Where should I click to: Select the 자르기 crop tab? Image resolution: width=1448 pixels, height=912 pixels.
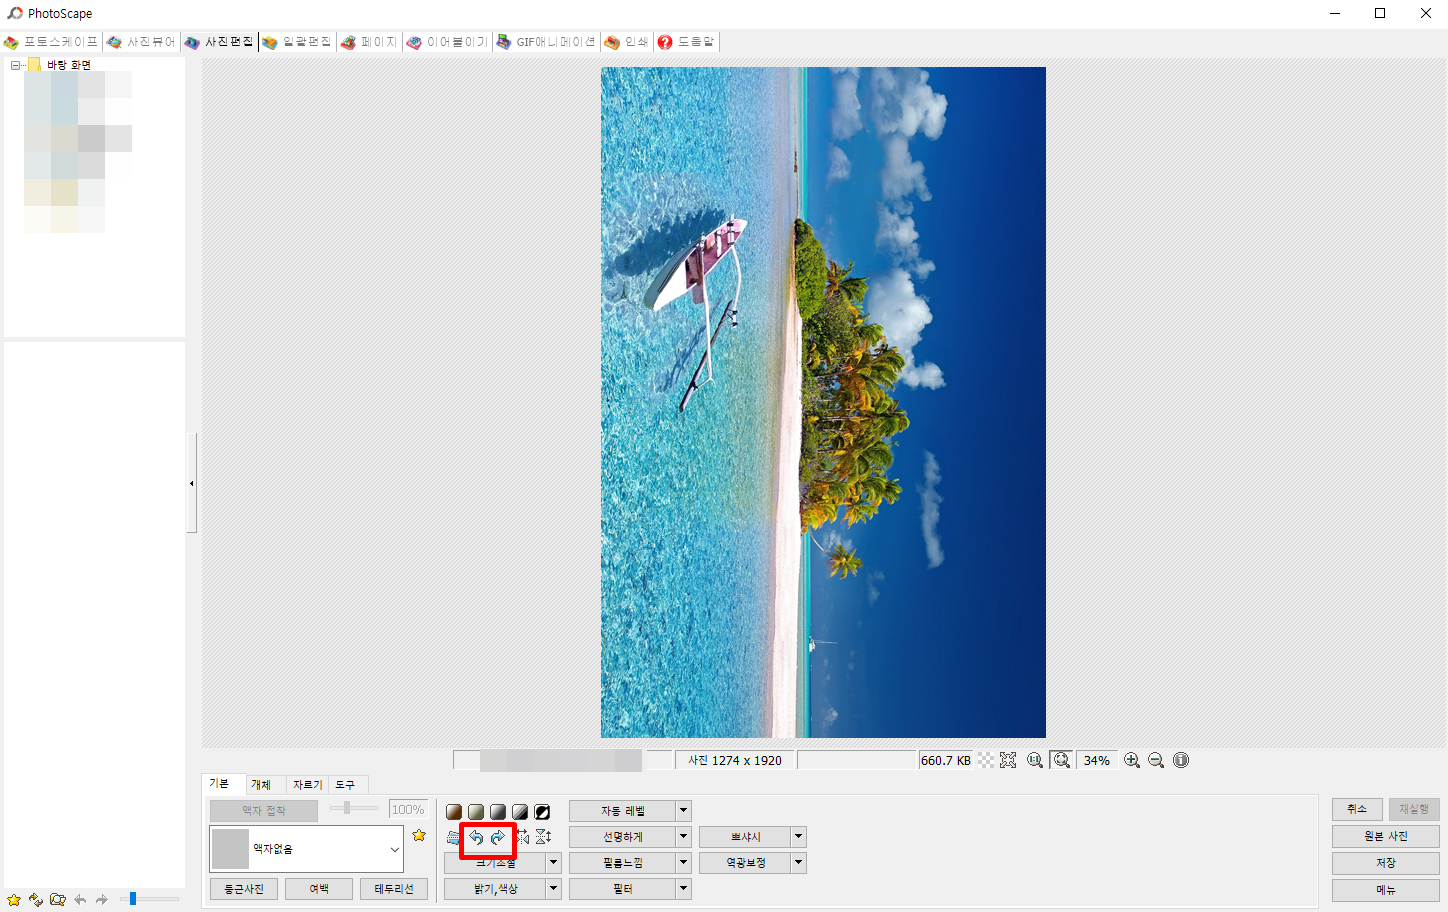(308, 785)
